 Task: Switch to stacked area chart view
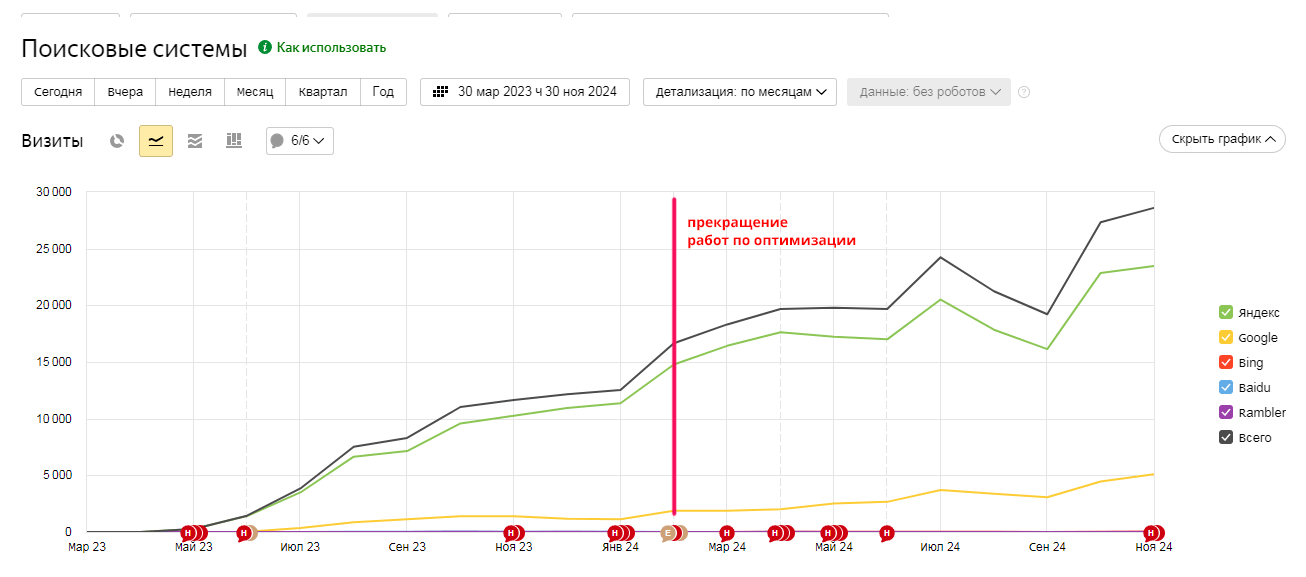coord(195,141)
